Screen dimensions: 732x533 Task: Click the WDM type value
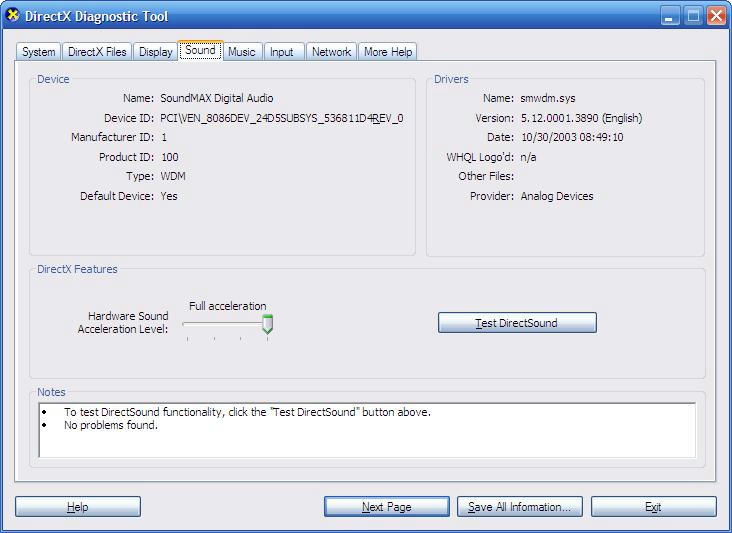tap(173, 176)
